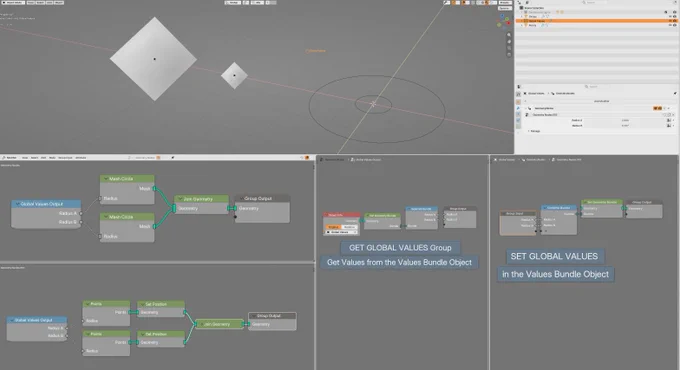This screenshot has width=680, height=370.
Task: Click the Mesh output socket of top Mesh Circle
Action: (x=155, y=189)
